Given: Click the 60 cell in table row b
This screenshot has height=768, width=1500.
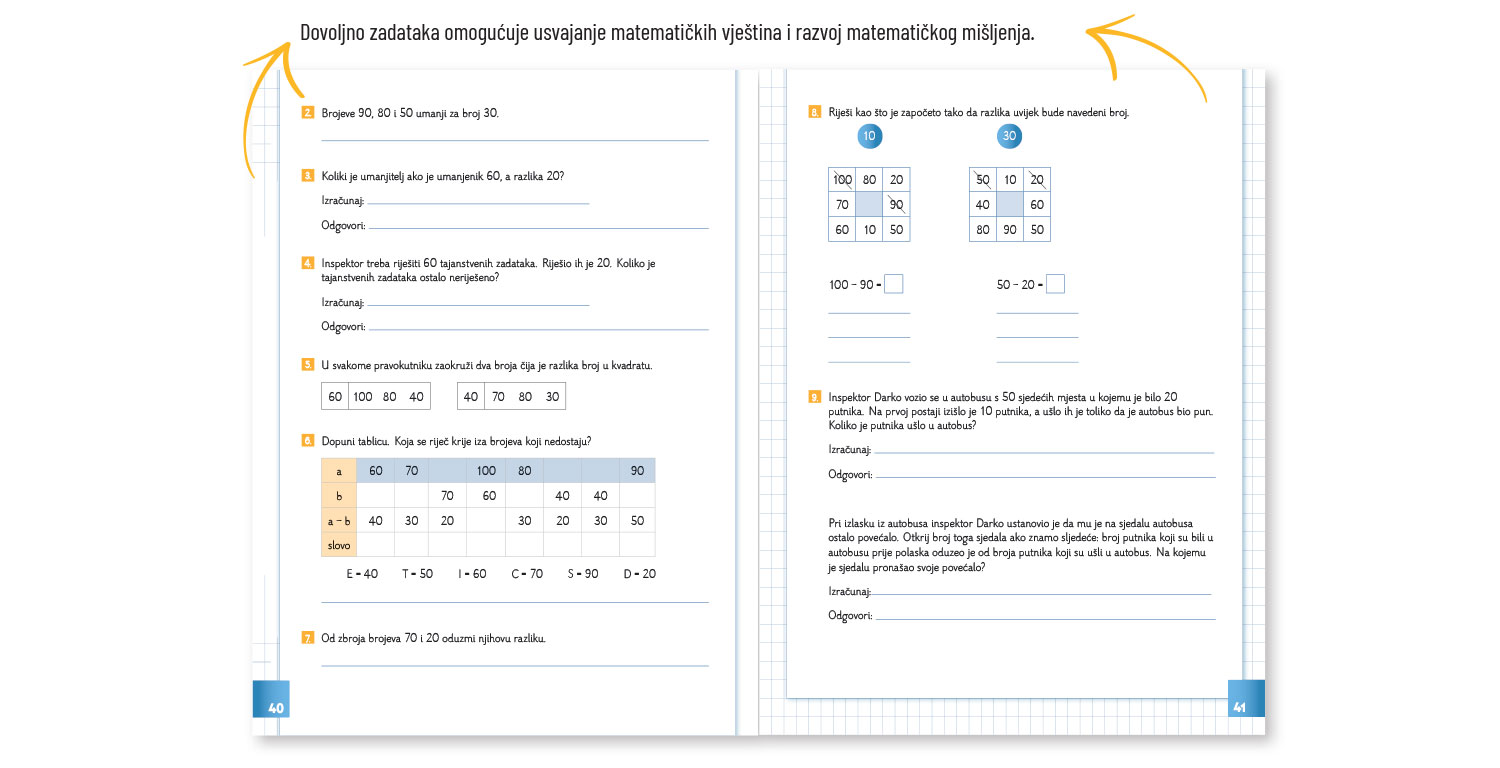Looking at the screenshot, I should [x=487, y=495].
